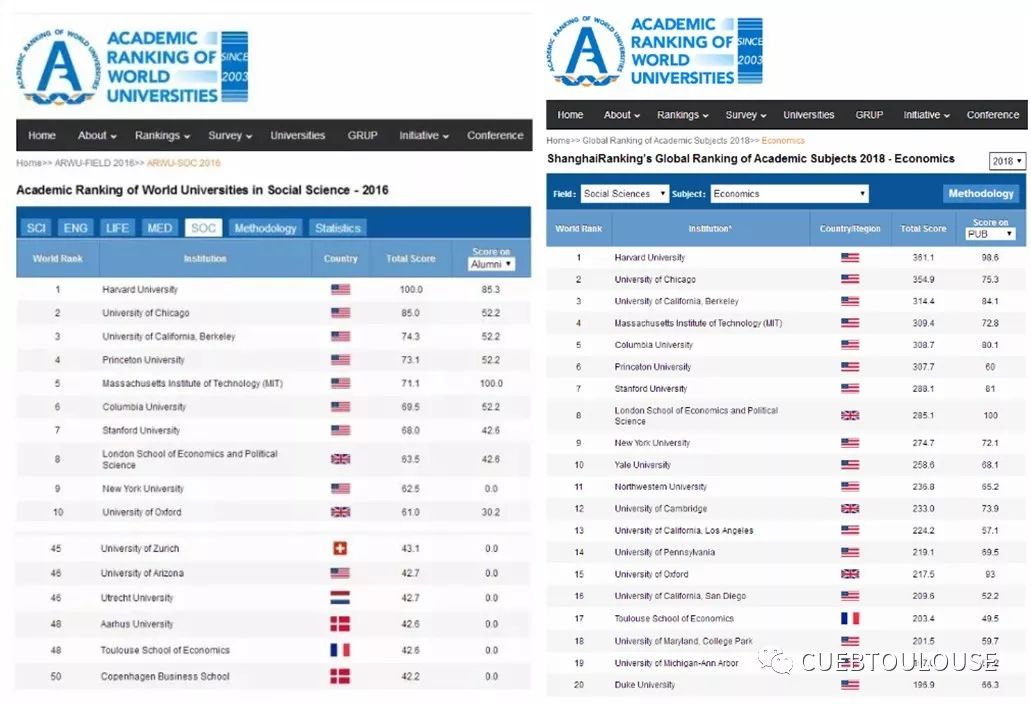Click the Global Ranking of Academic Subjects 2018 breadcrumb
This screenshot has width=1031, height=704.
tap(666, 141)
